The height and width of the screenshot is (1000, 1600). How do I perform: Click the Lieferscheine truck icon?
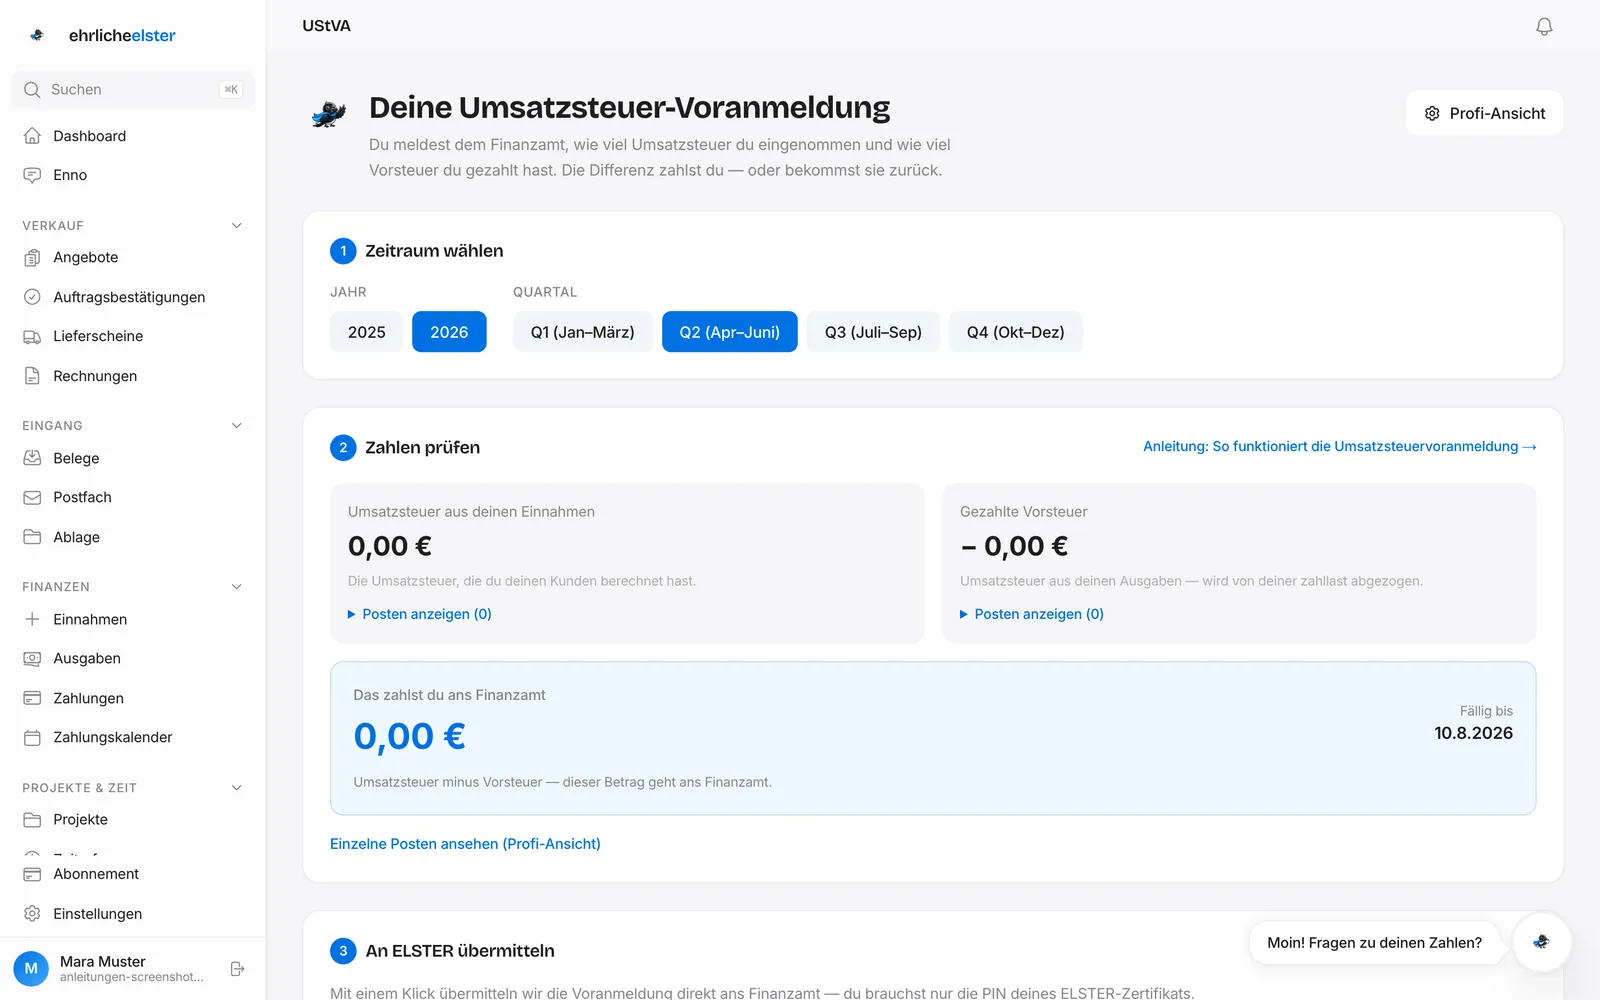pos(32,336)
